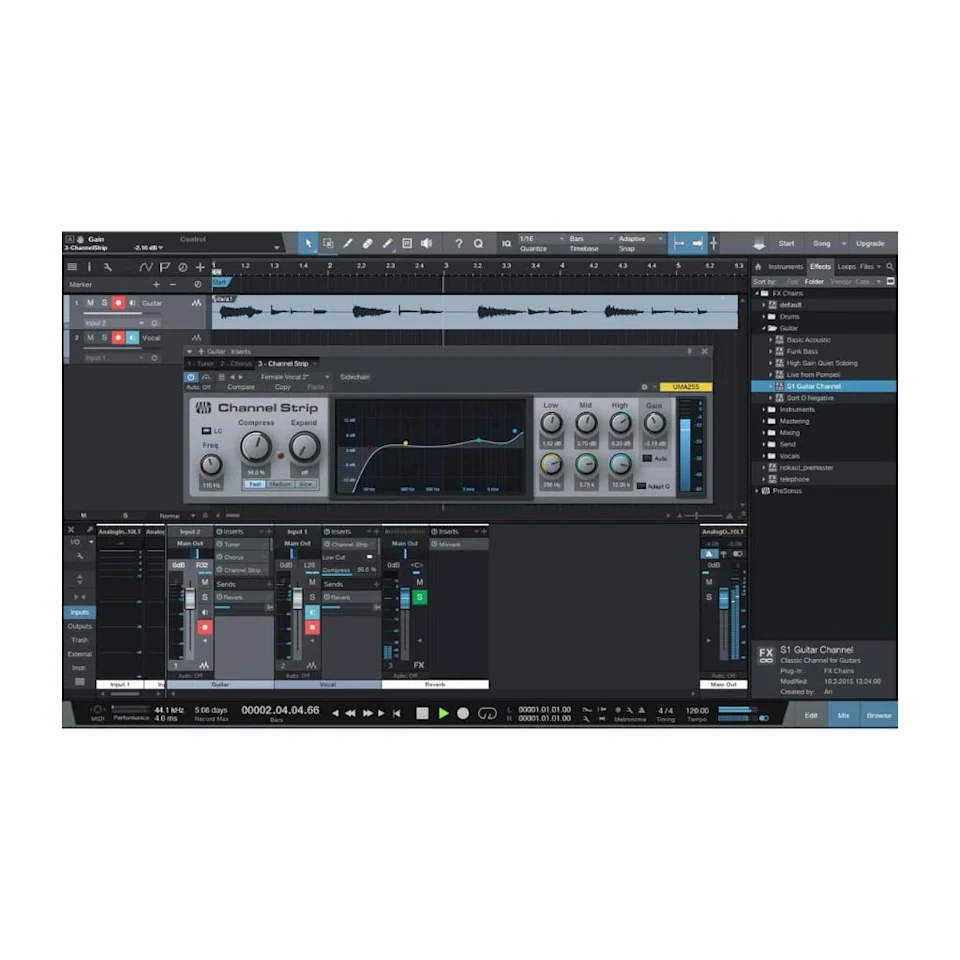
Task: Toggle the LC low cut switch
Action: point(206,431)
